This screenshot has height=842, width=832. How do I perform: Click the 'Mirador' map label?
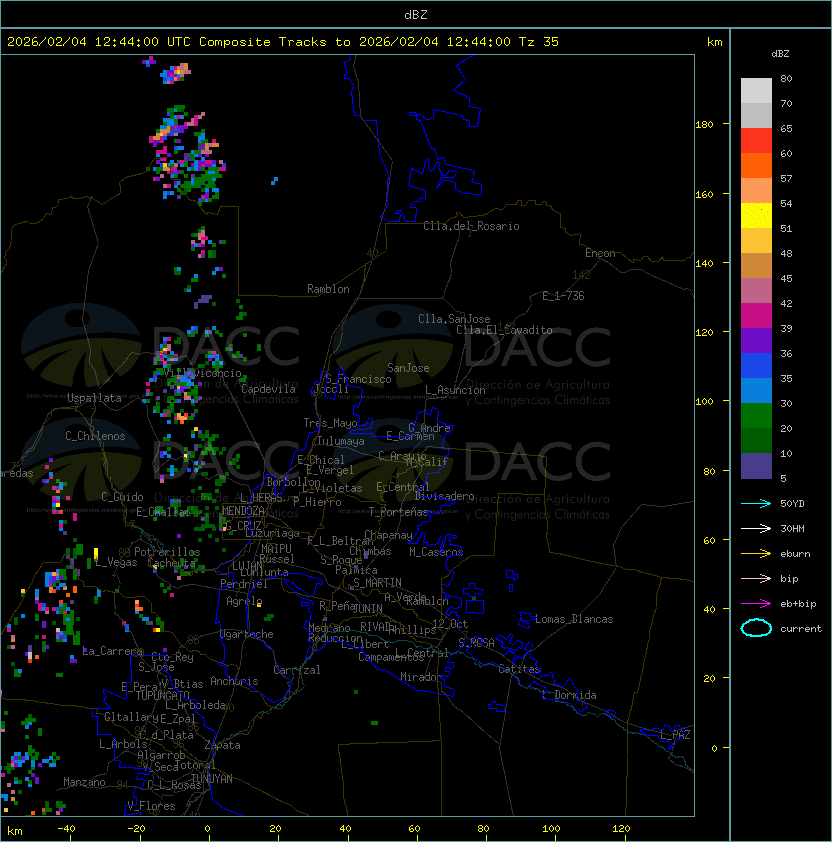click(422, 677)
